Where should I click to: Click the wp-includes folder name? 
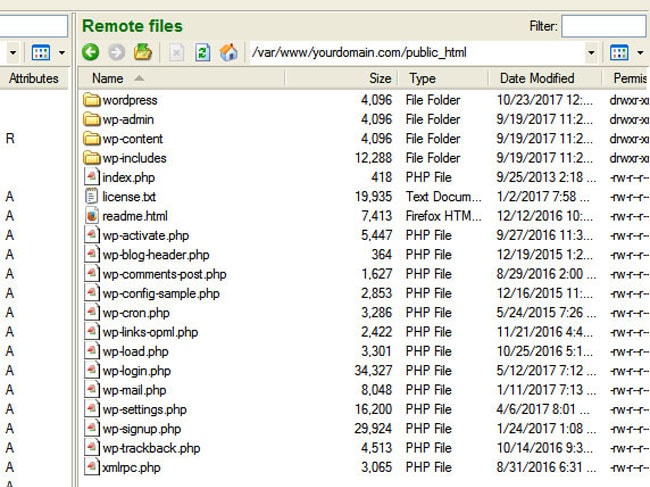tap(134, 158)
